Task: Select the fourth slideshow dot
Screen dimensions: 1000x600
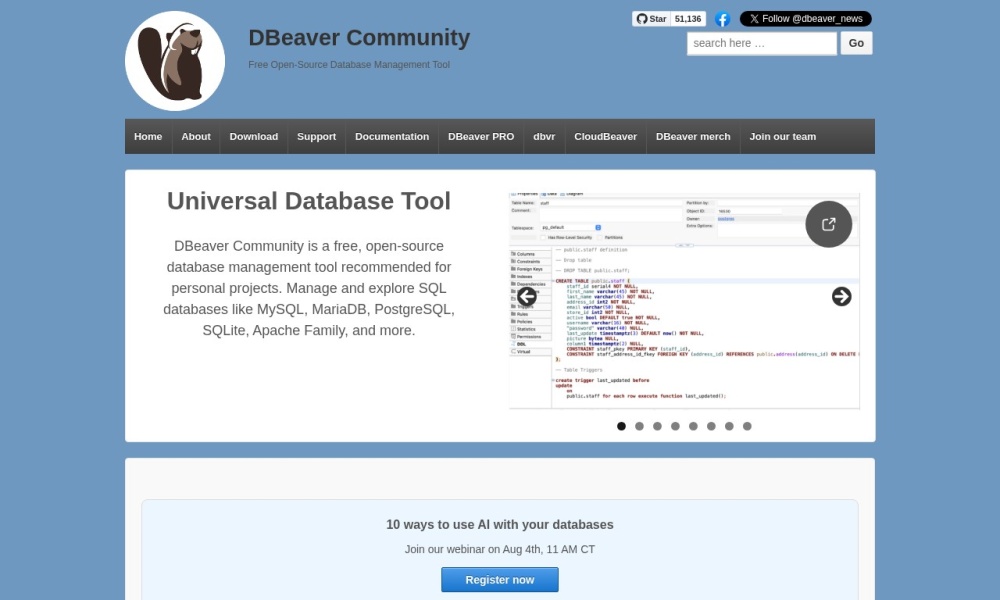Action: pos(675,426)
